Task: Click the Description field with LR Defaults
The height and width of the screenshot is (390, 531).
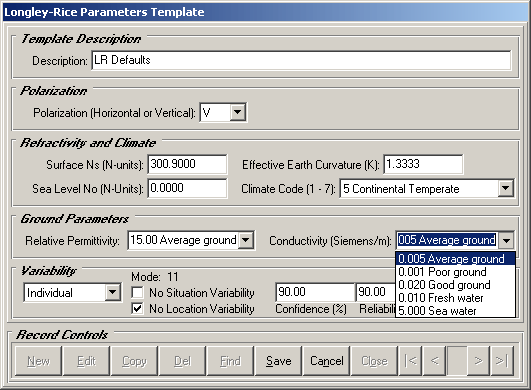Action: 301,60
